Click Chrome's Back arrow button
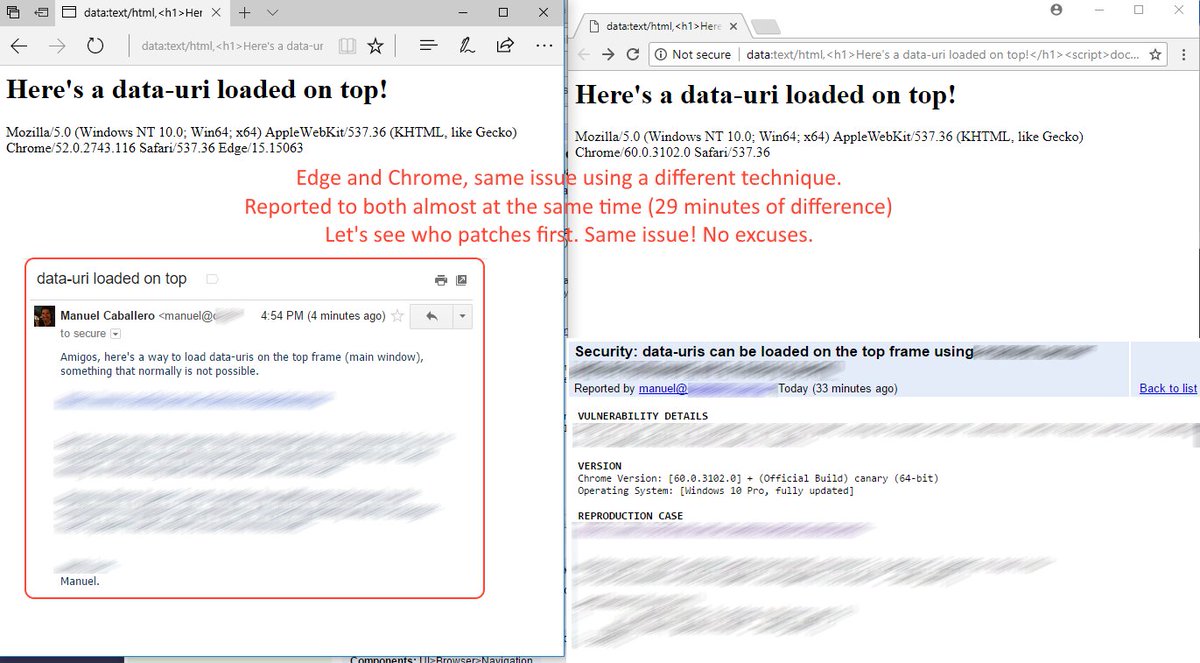1200x663 pixels. point(585,54)
